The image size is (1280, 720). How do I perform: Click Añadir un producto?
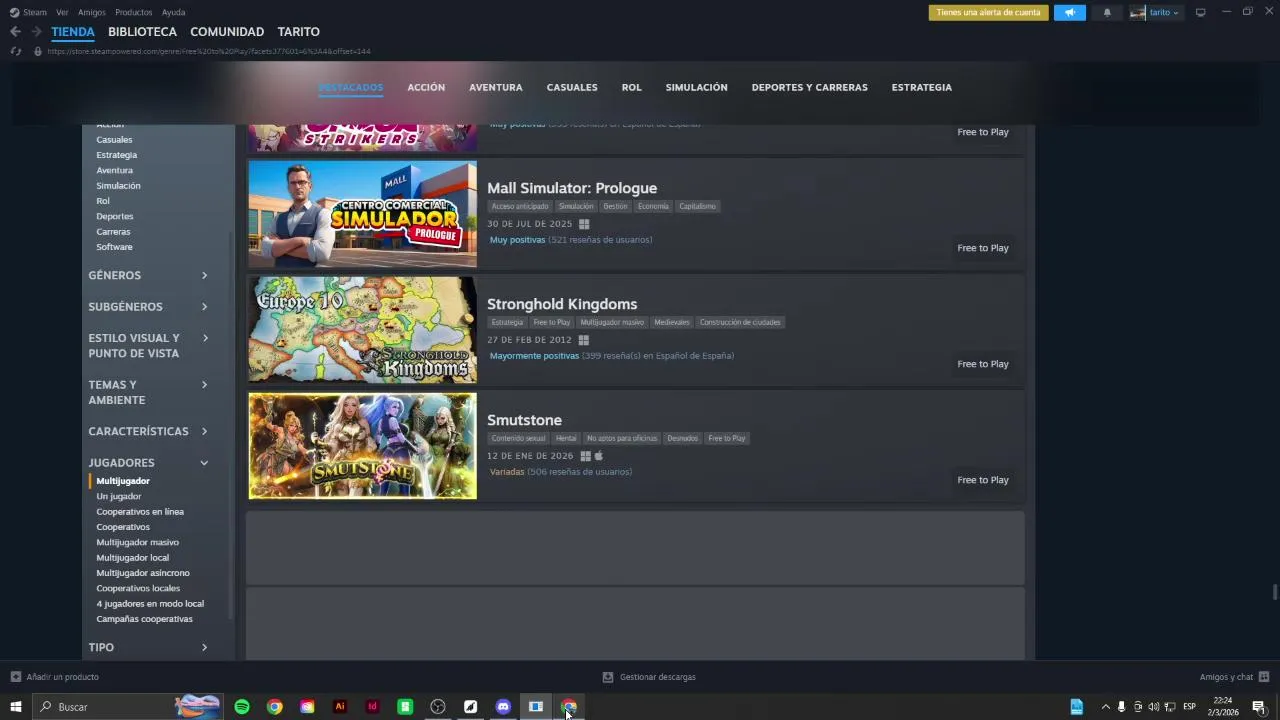[62, 677]
